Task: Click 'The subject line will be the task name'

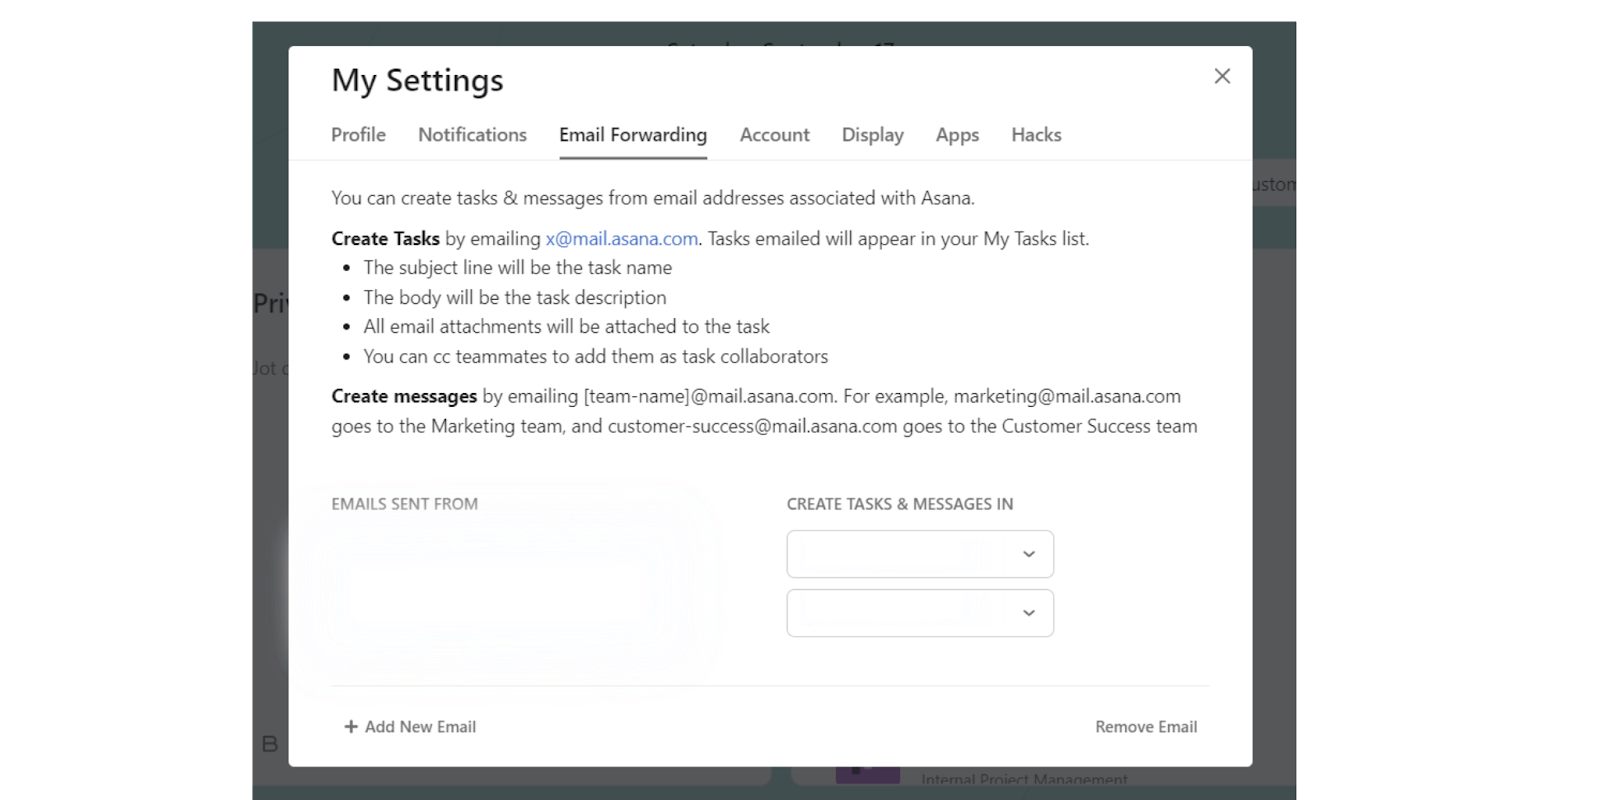Action: [x=518, y=268]
